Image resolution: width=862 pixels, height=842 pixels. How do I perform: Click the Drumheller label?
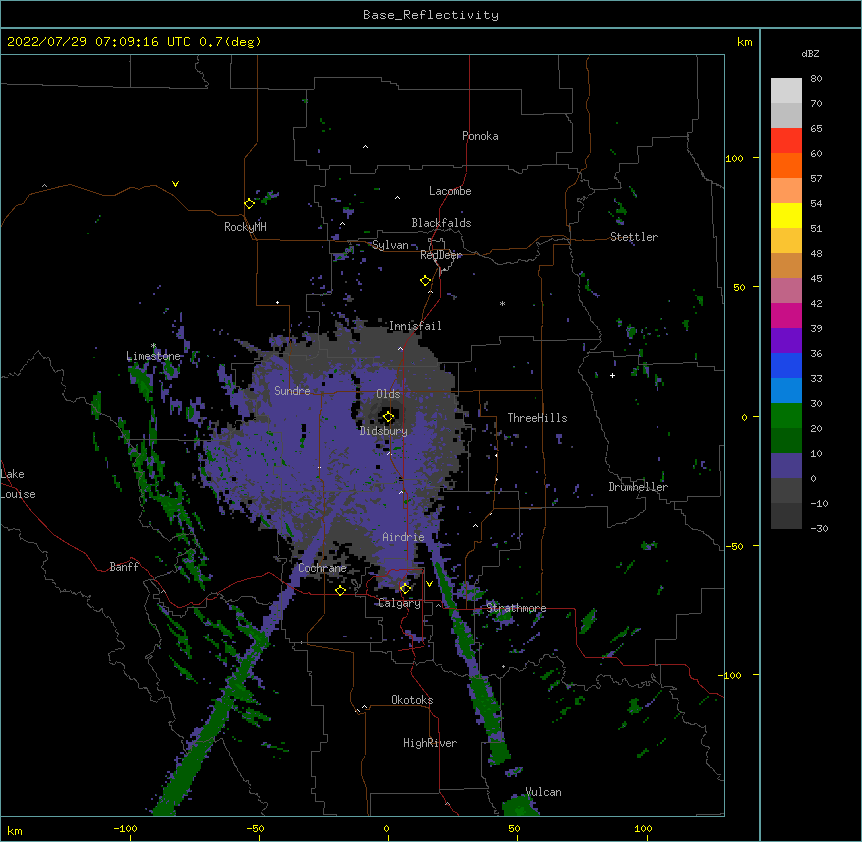pyautogui.click(x=638, y=487)
